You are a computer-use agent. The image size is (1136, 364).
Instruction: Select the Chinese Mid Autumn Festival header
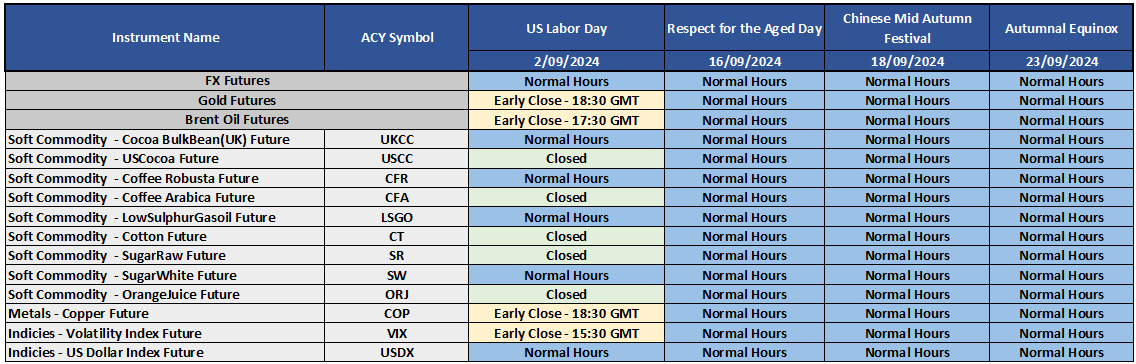pos(907,28)
